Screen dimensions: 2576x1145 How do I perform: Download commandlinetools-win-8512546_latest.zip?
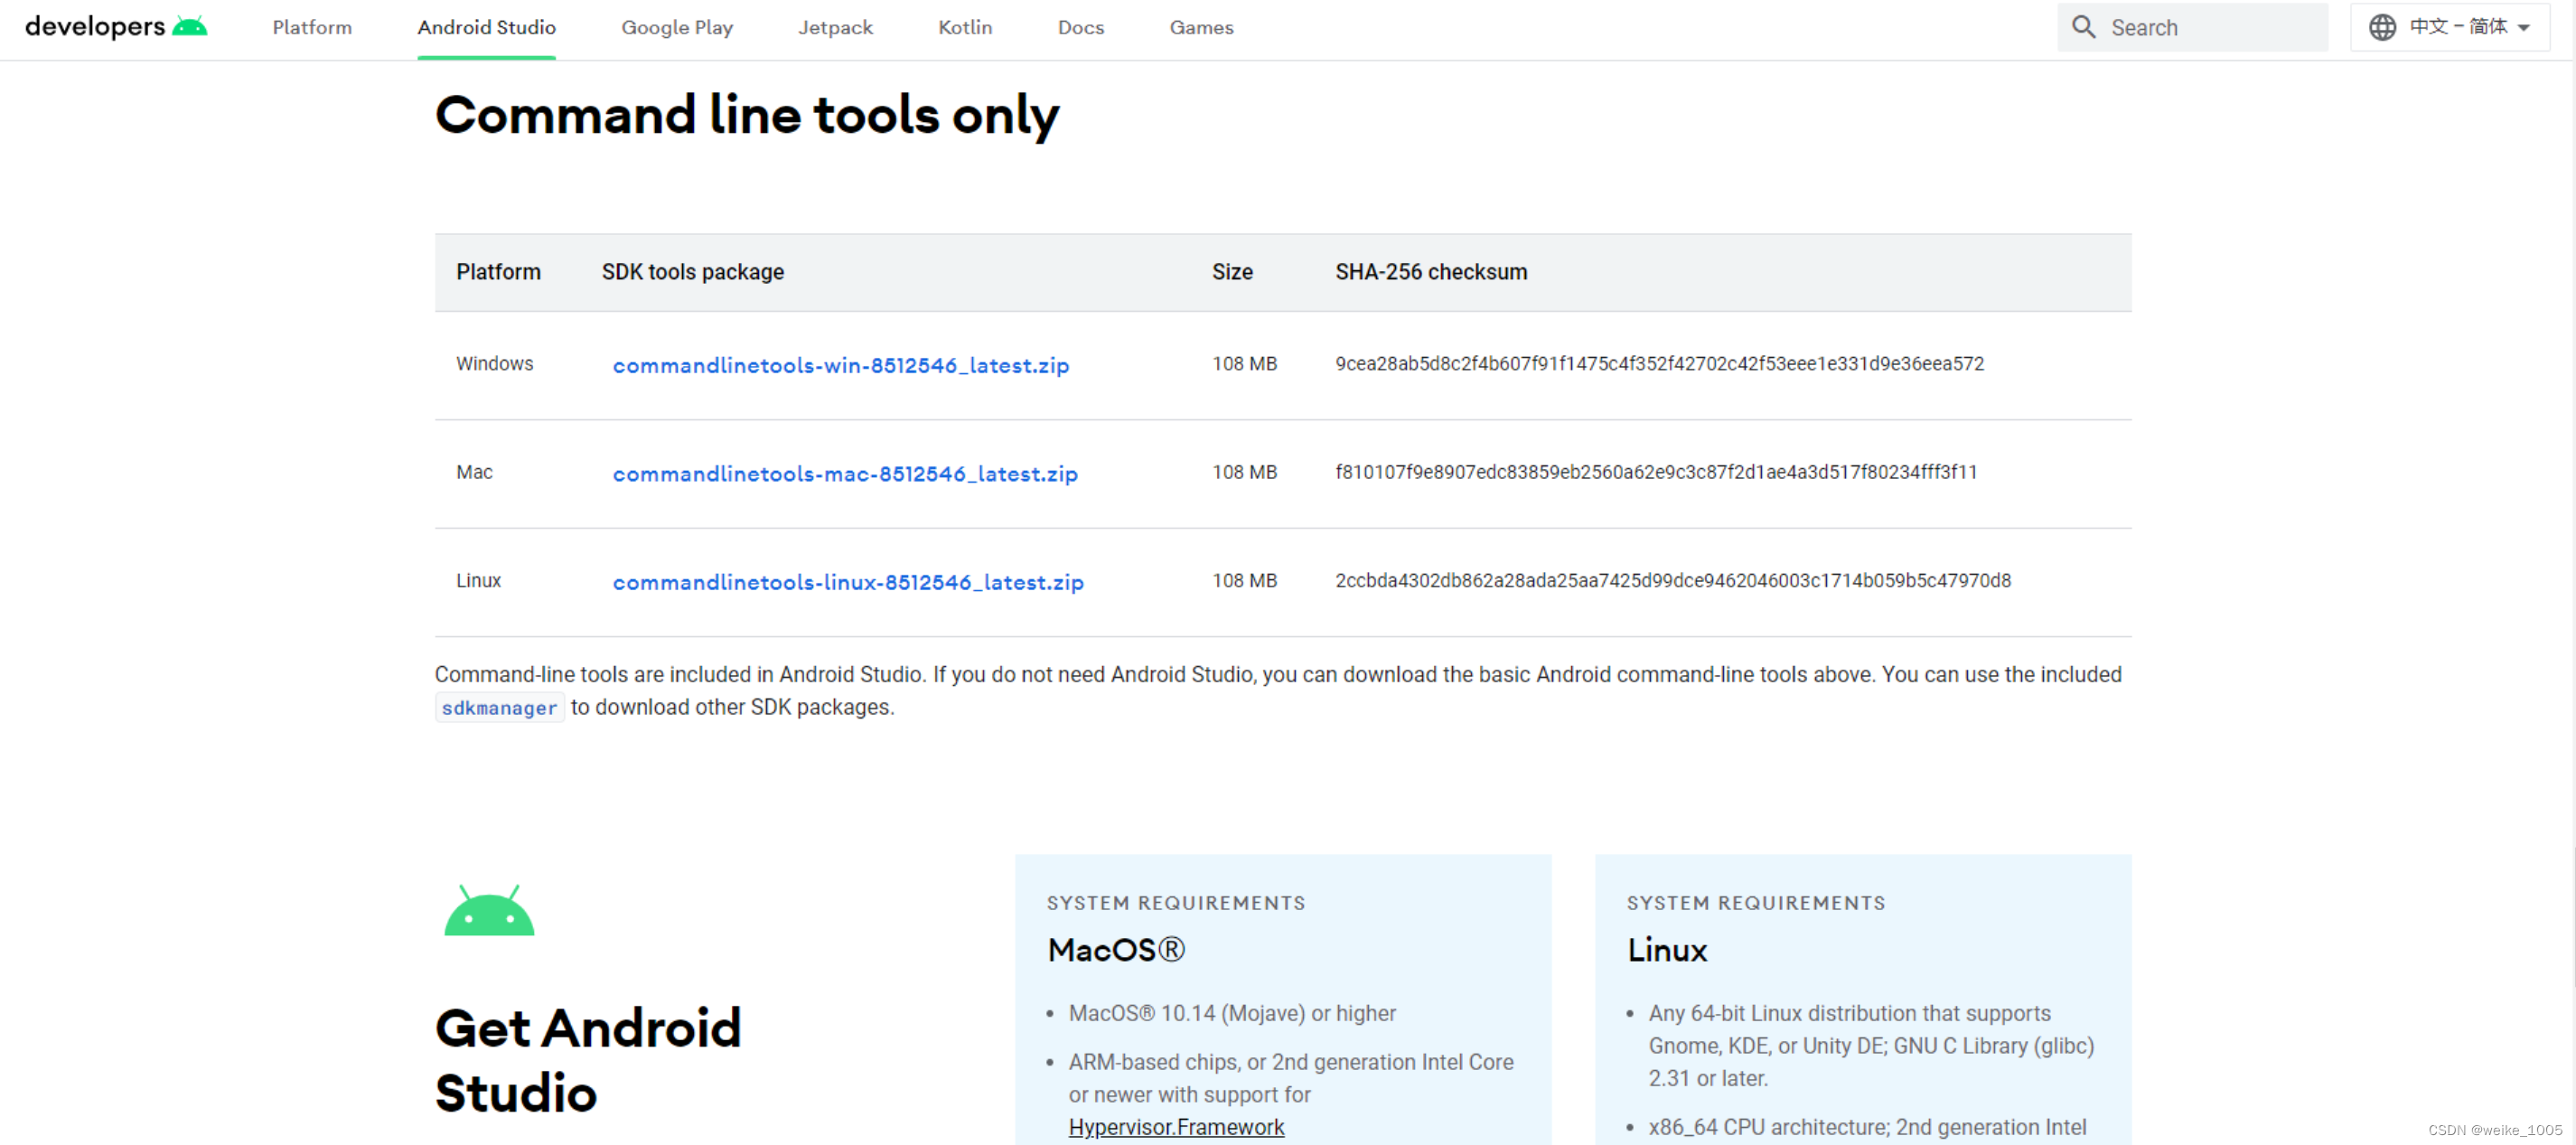tap(840, 366)
